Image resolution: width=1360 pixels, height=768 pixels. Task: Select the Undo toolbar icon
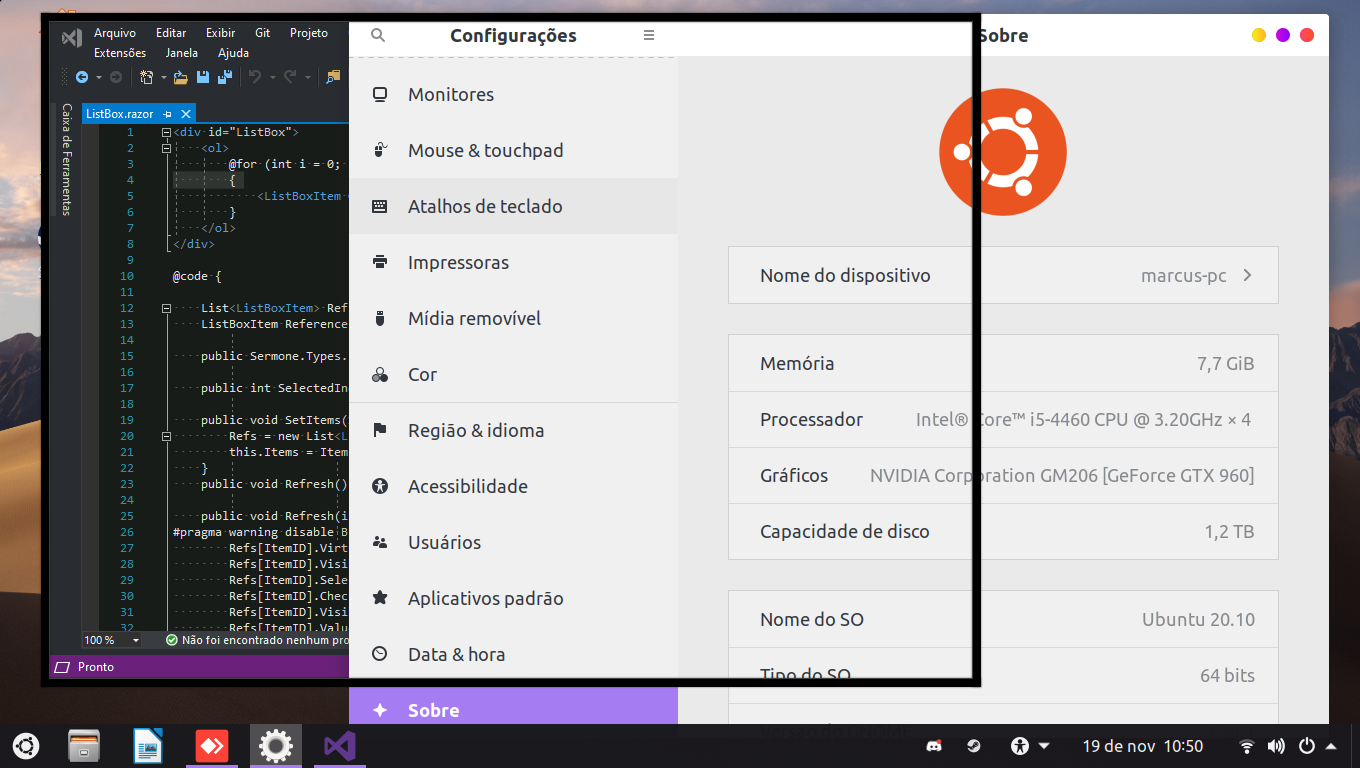[x=255, y=77]
